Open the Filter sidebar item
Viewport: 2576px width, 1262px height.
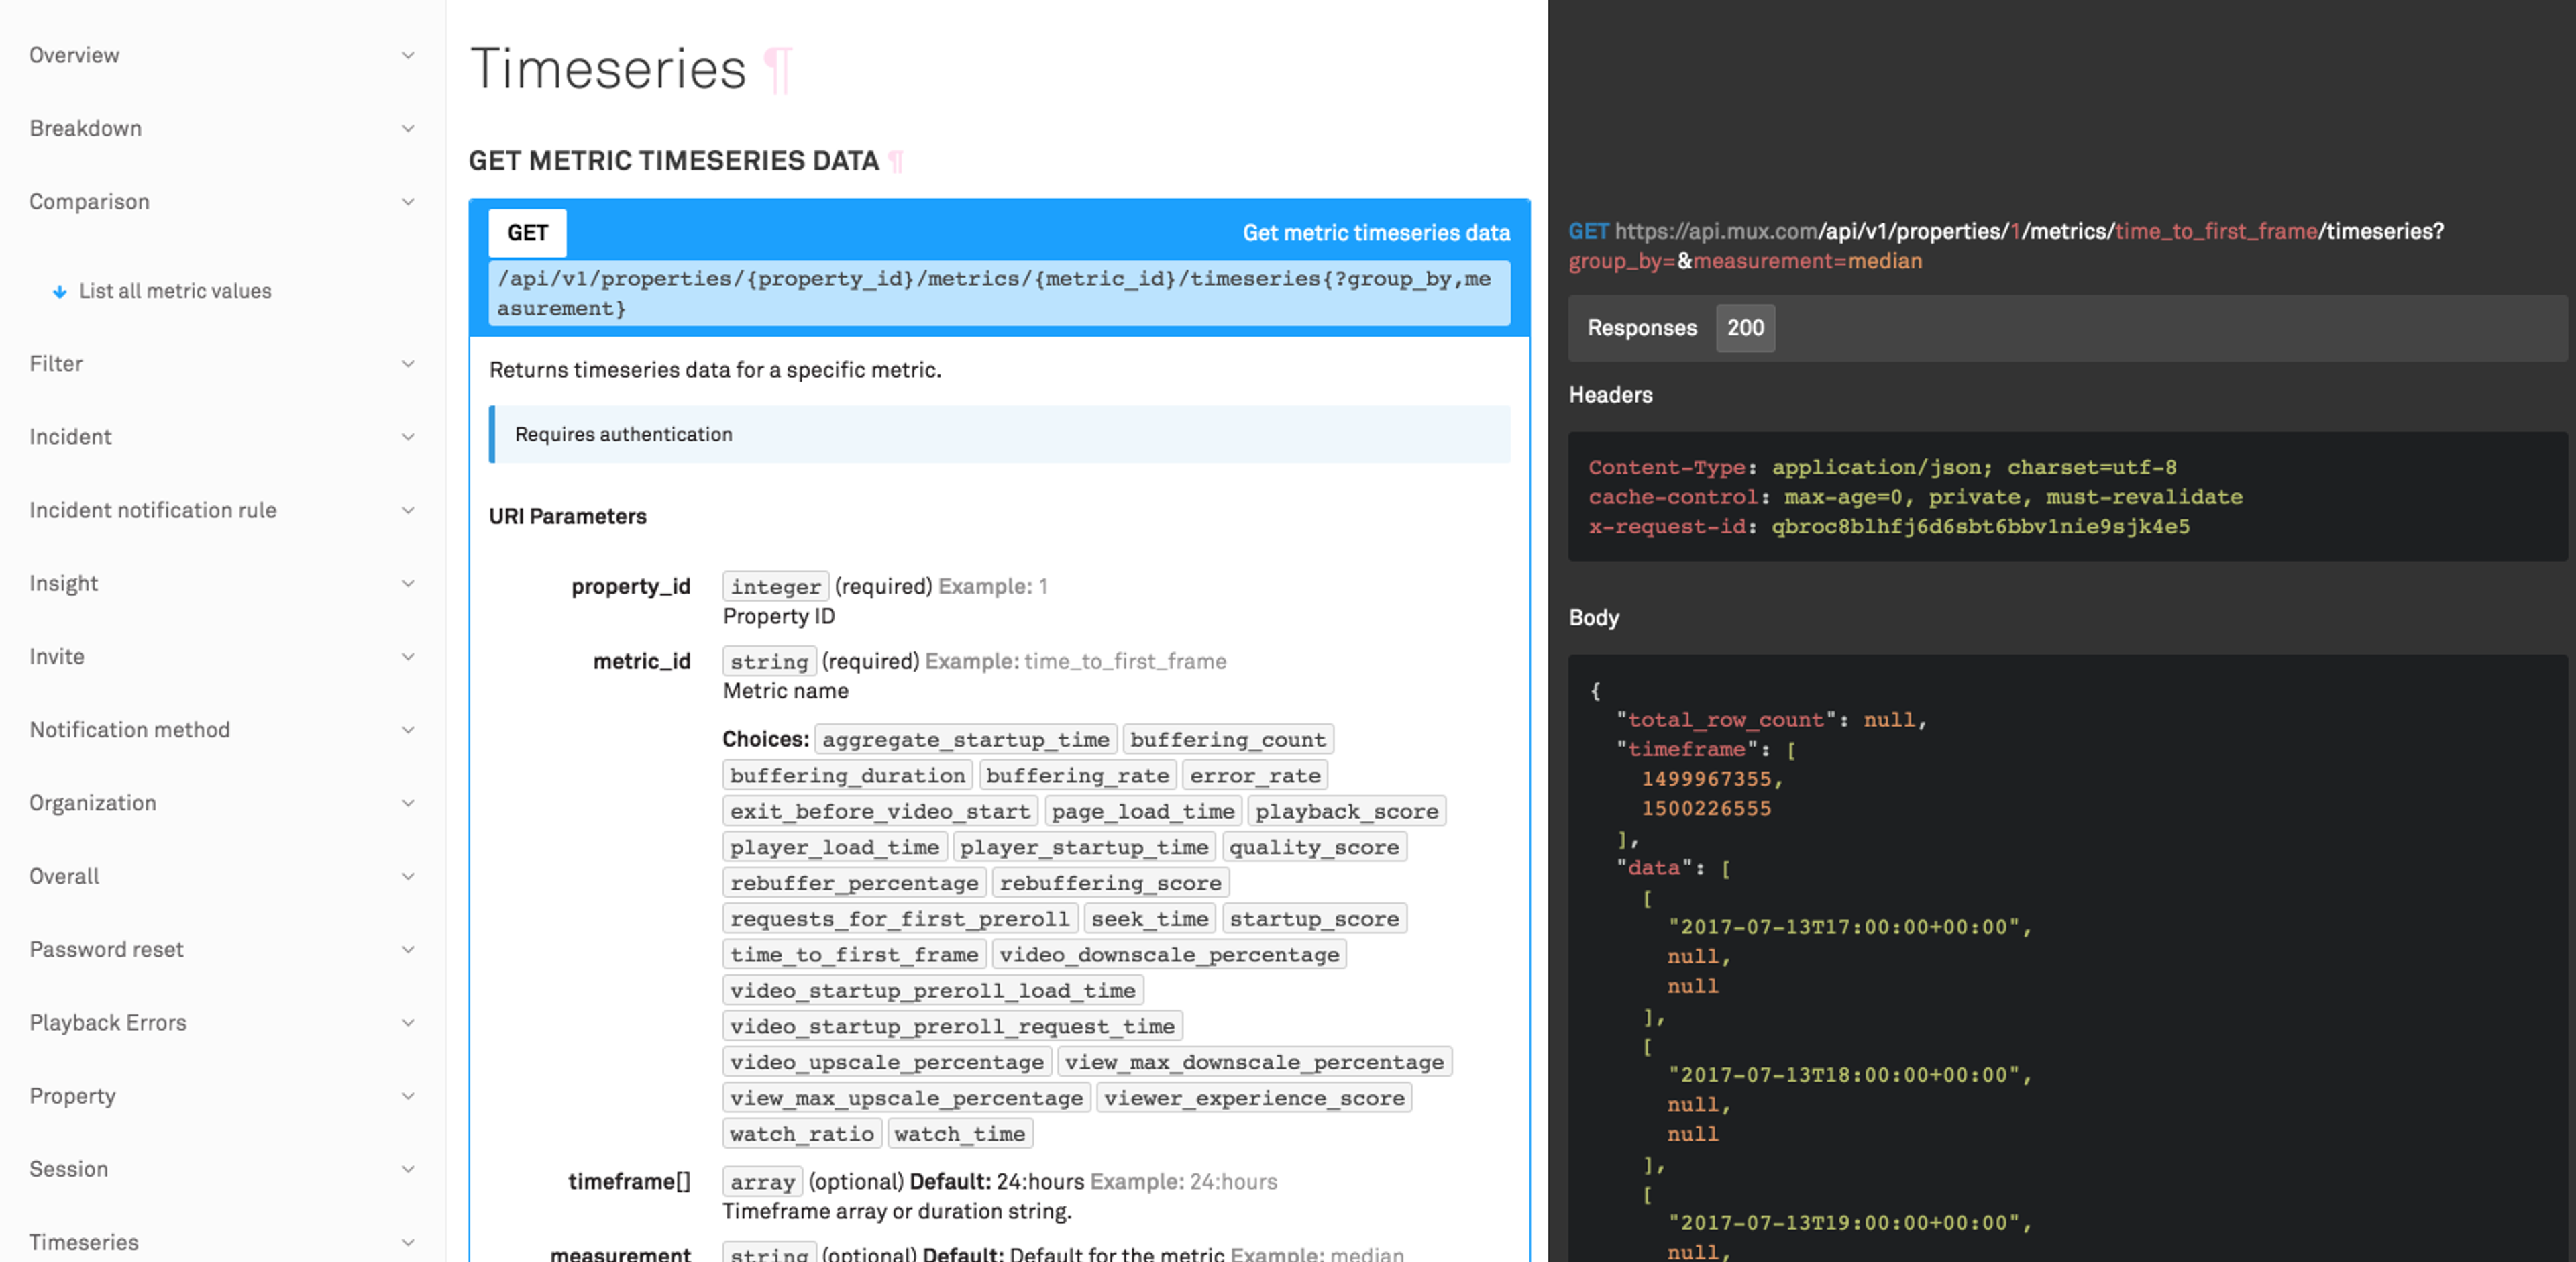[56, 363]
